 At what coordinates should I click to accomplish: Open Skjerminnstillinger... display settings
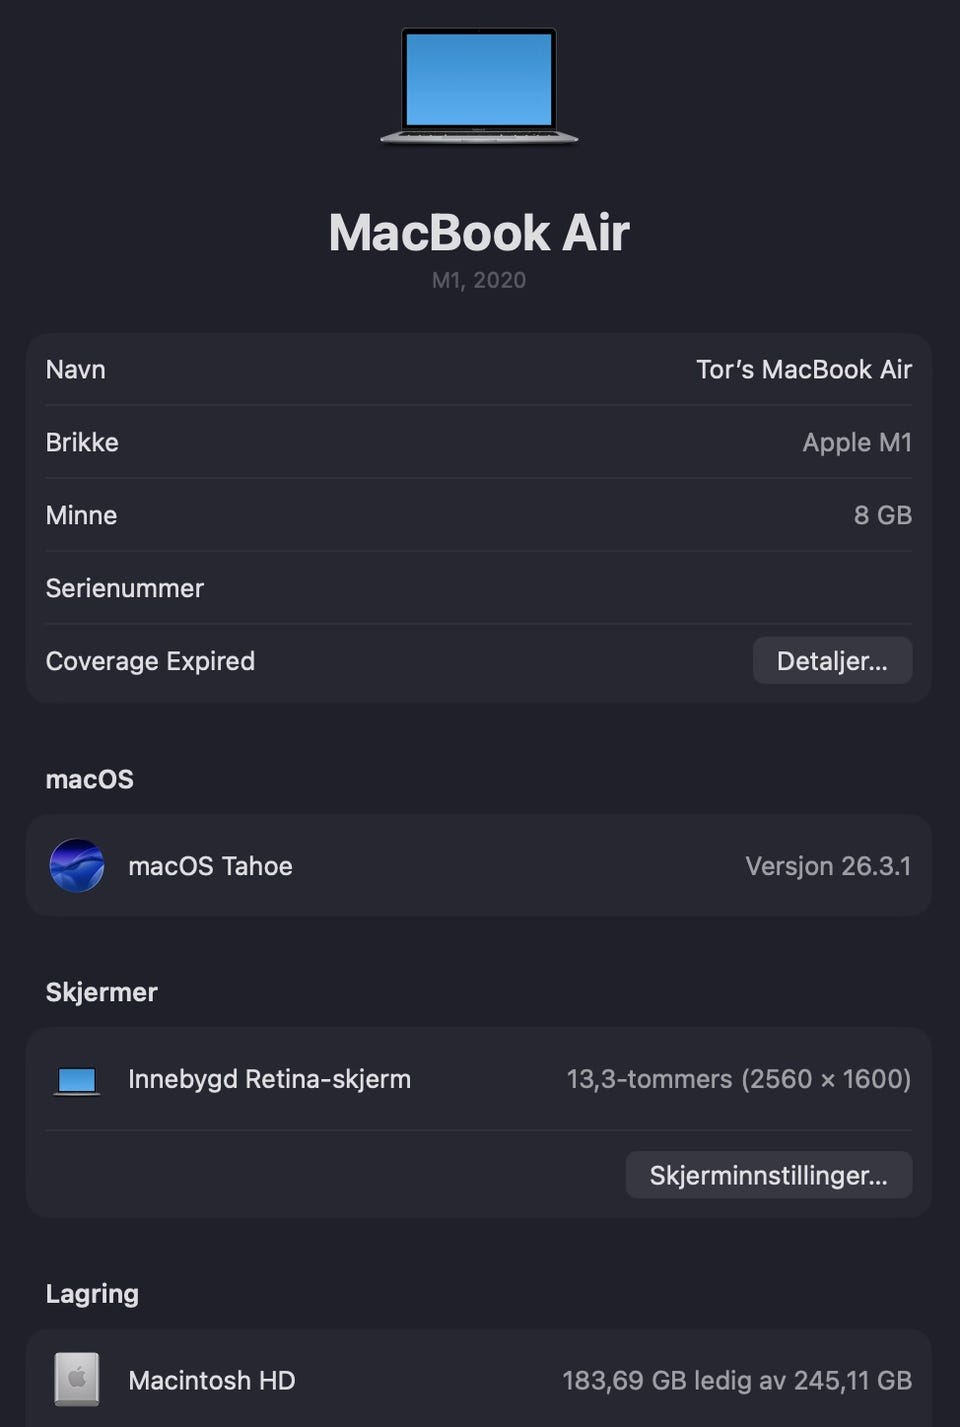tap(768, 1175)
